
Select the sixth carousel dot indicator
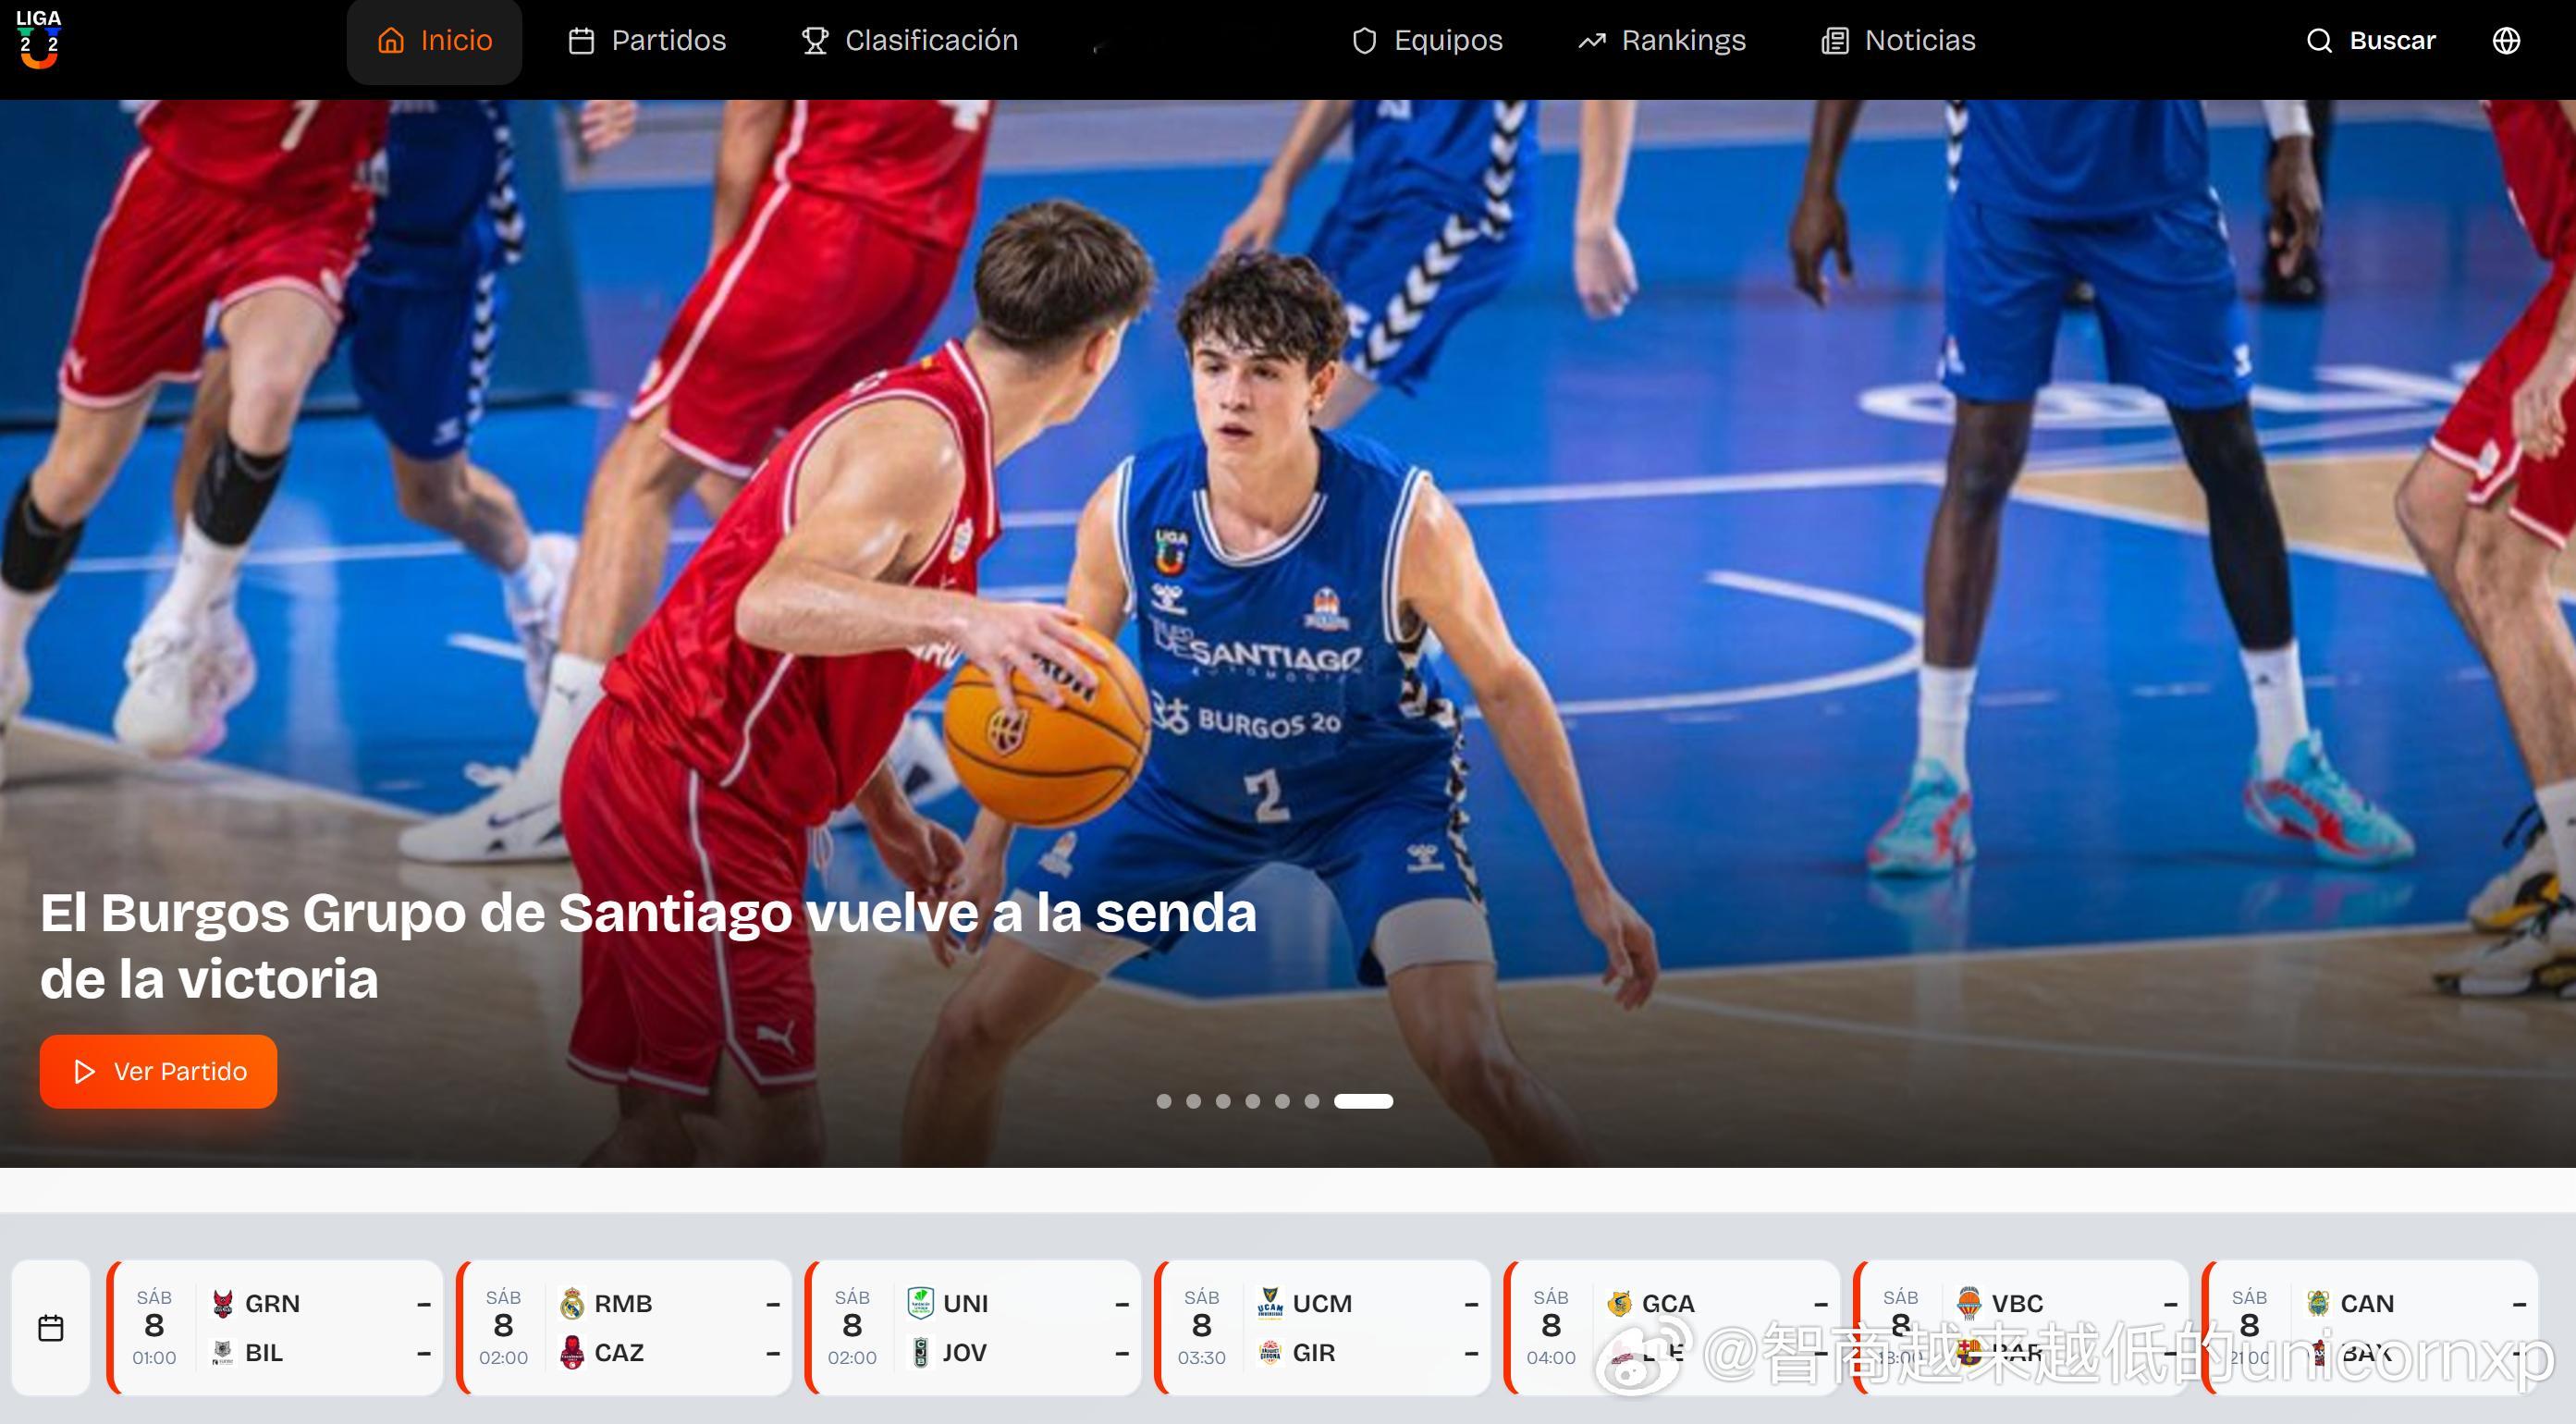point(1311,1101)
